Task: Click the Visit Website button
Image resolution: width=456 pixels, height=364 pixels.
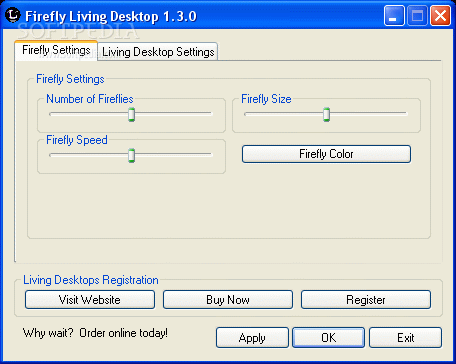Action: click(x=90, y=300)
